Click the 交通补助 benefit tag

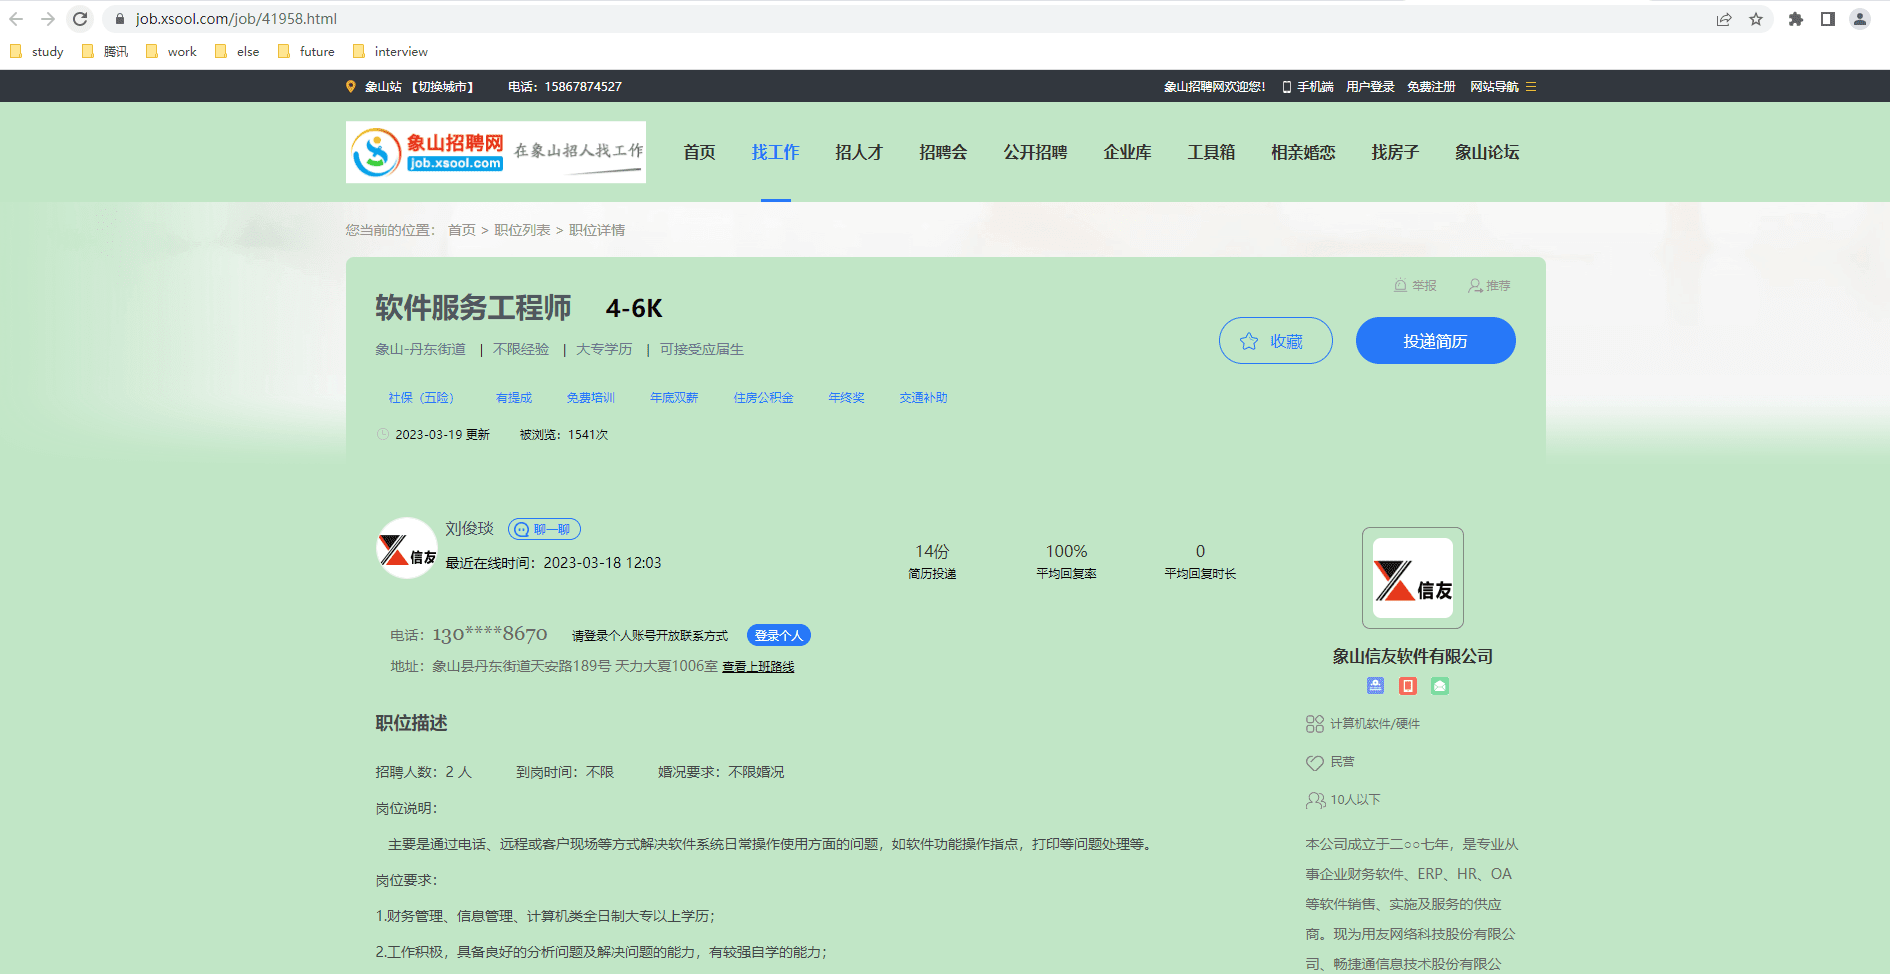tap(924, 398)
